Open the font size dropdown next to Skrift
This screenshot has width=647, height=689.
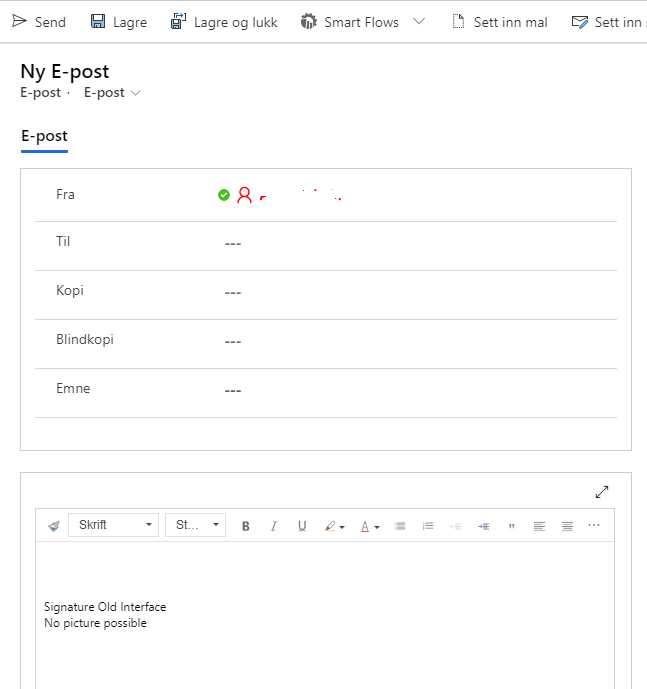coord(195,525)
